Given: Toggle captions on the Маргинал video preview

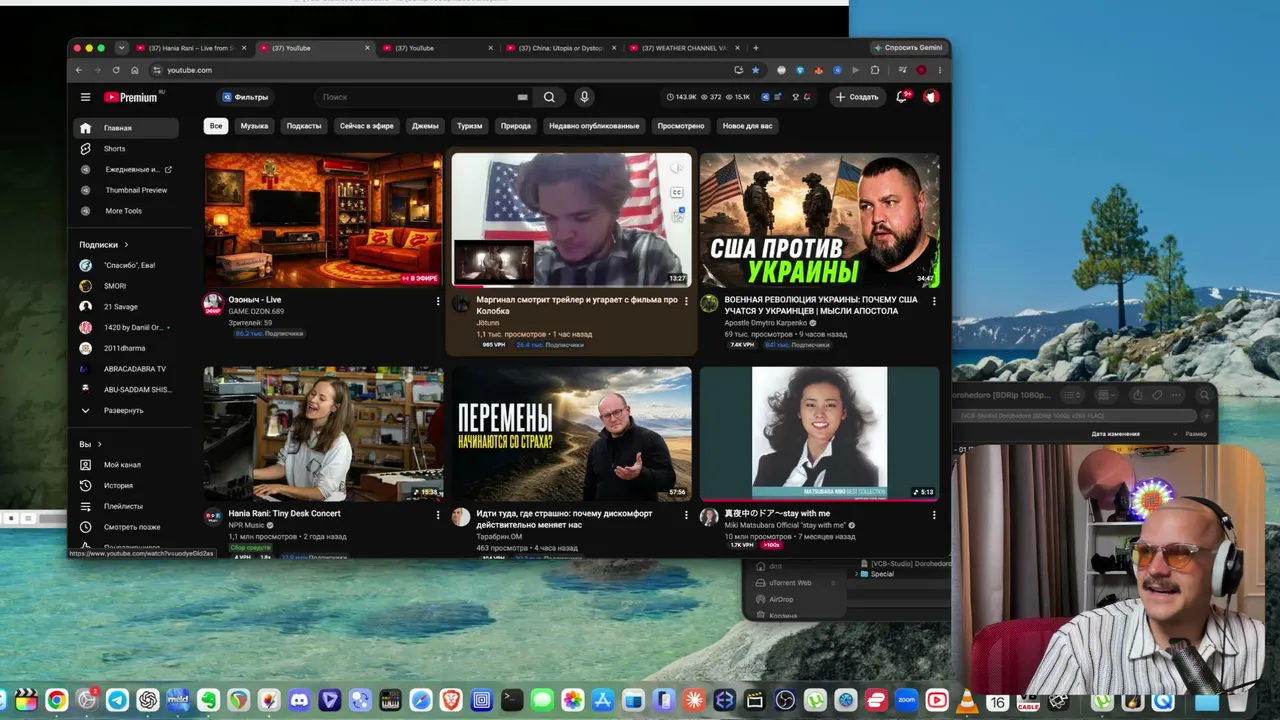Looking at the screenshot, I should [677, 193].
